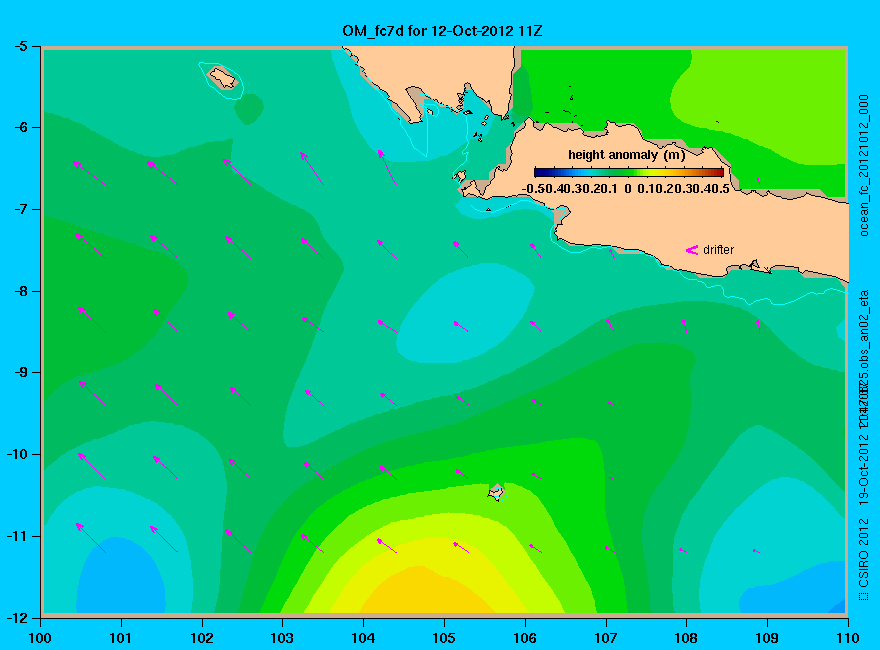Screen dimensions: 880x650
Task: Pick the x-axis label "109"
Action: [767, 638]
